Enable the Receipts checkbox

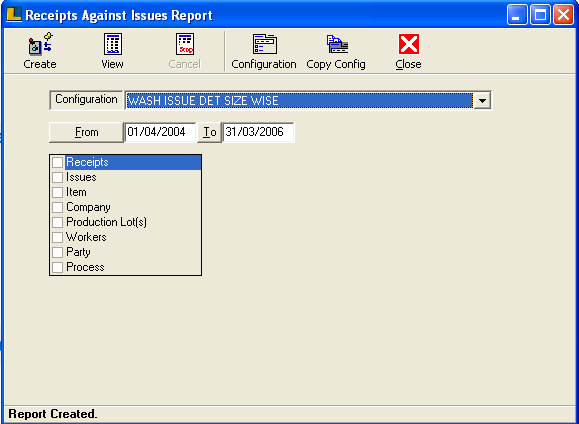pos(58,162)
